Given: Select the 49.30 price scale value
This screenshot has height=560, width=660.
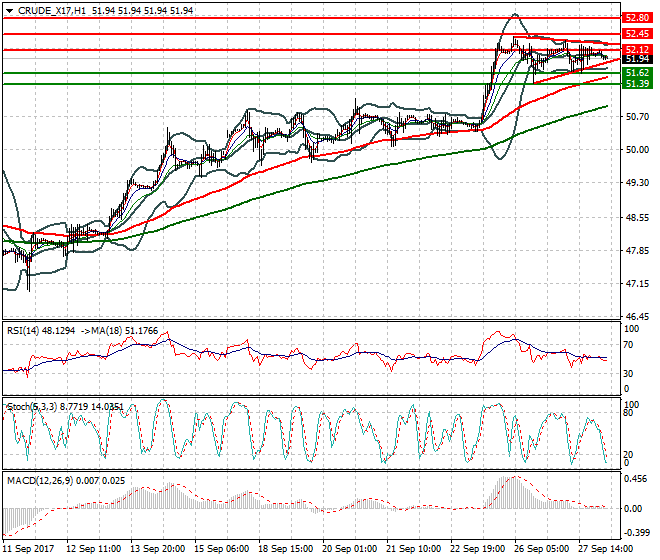Looking at the screenshot, I should coord(637,183).
